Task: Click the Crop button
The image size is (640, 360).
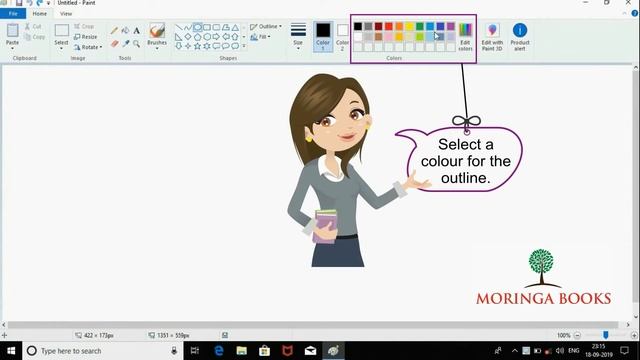Action: pyautogui.click(x=84, y=27)
